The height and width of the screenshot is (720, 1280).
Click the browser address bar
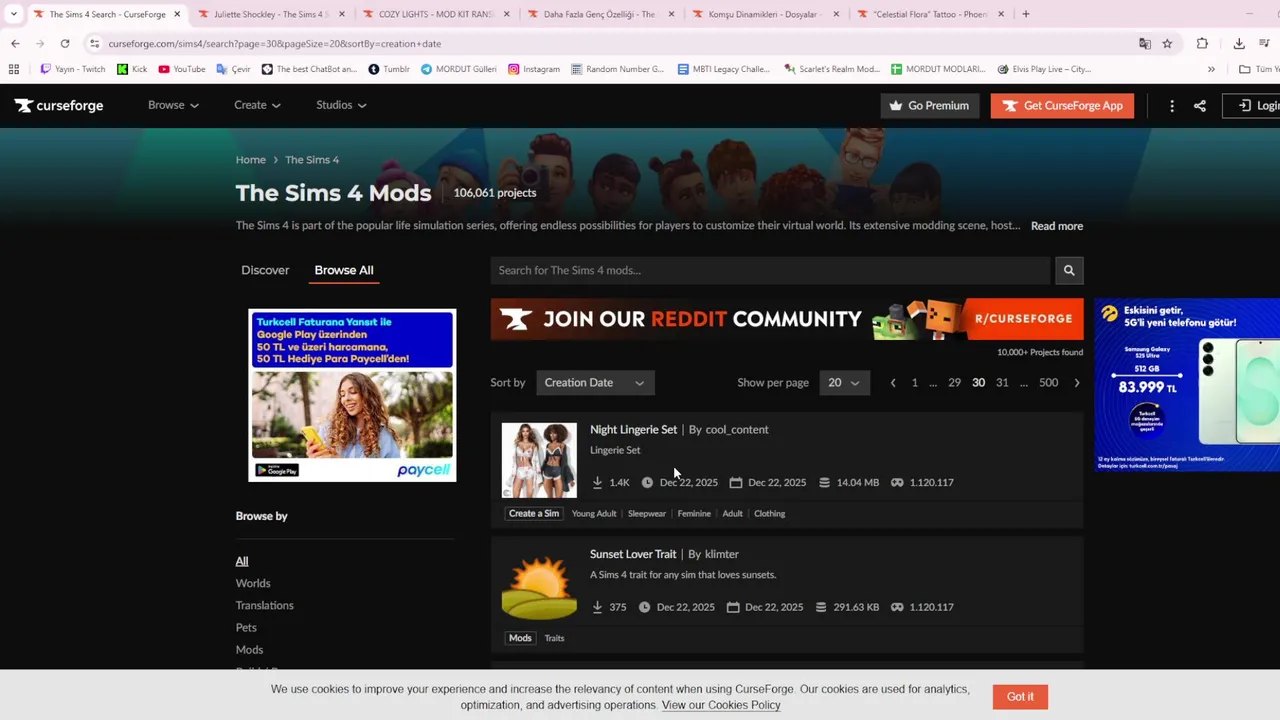coord(610,44)
